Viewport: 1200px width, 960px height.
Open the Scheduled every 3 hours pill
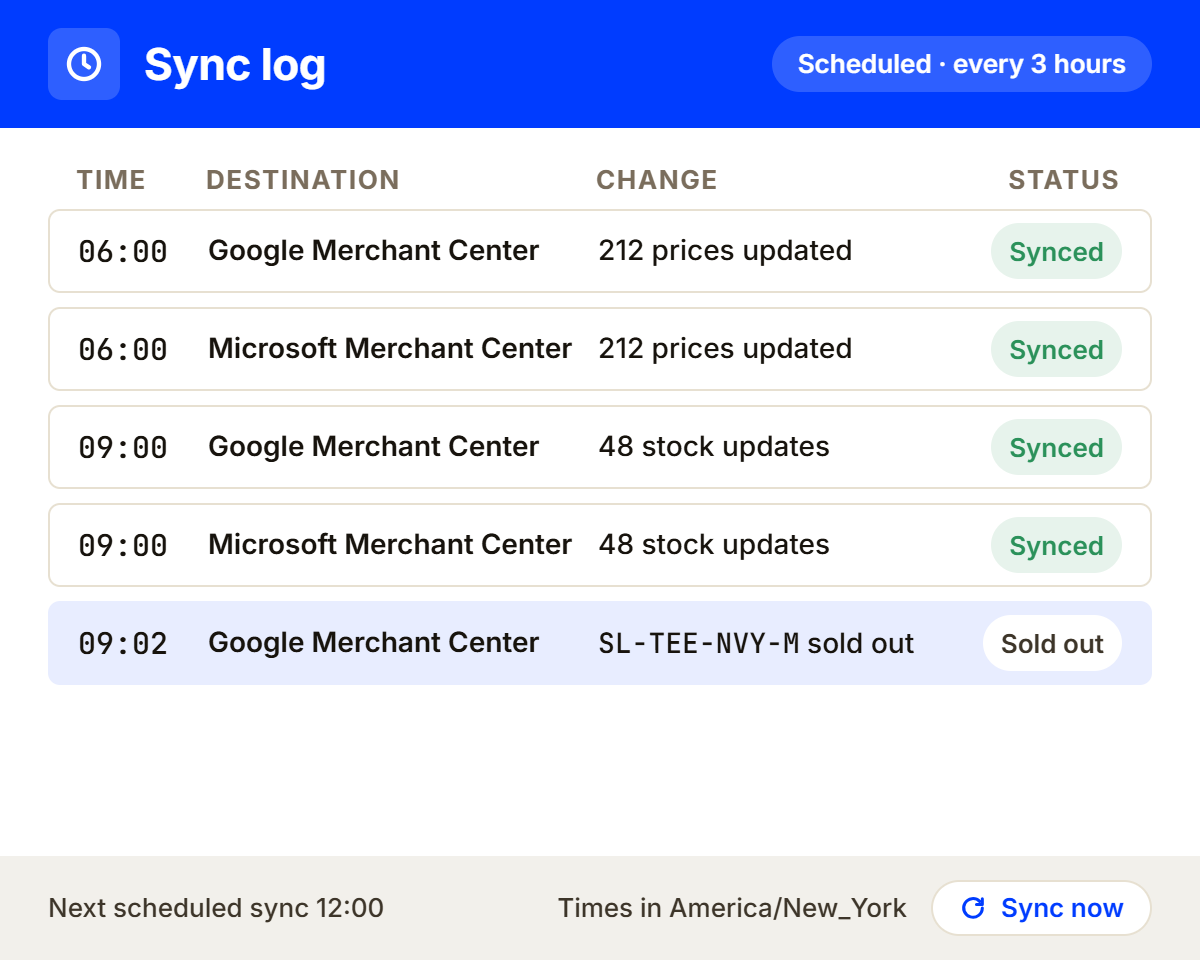962,64
